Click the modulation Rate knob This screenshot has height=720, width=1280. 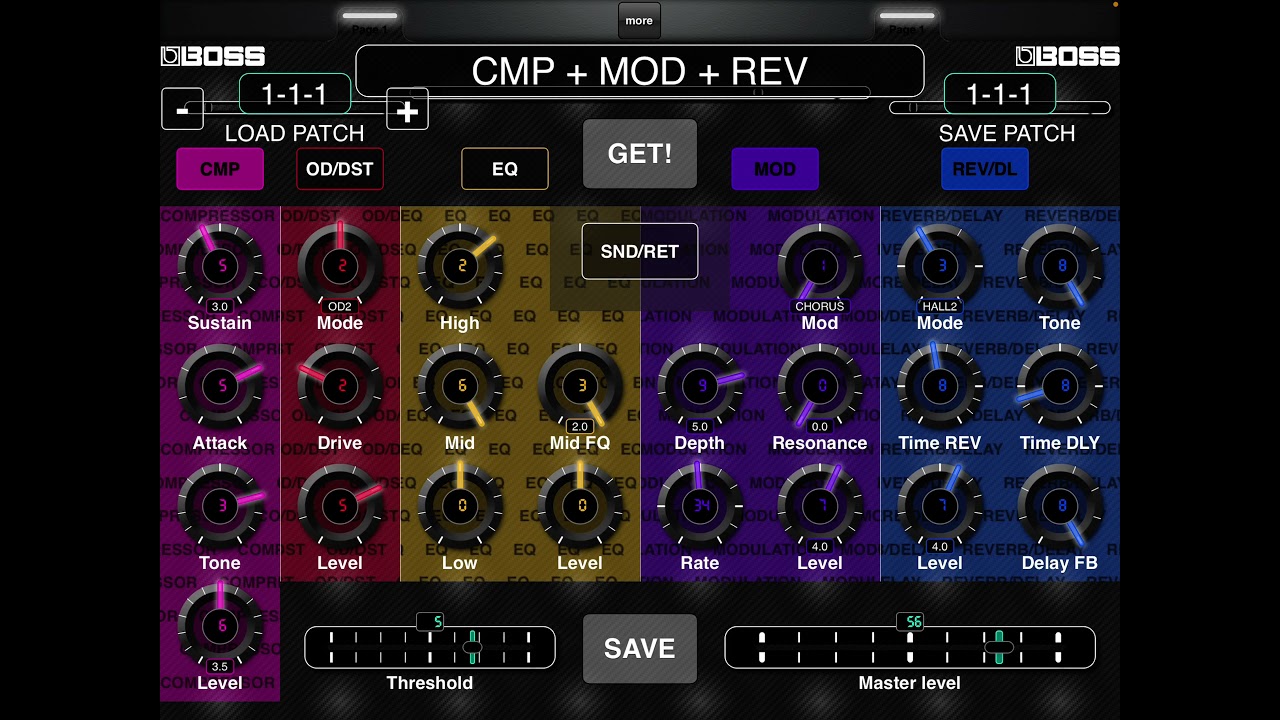(x=700, y=506)
